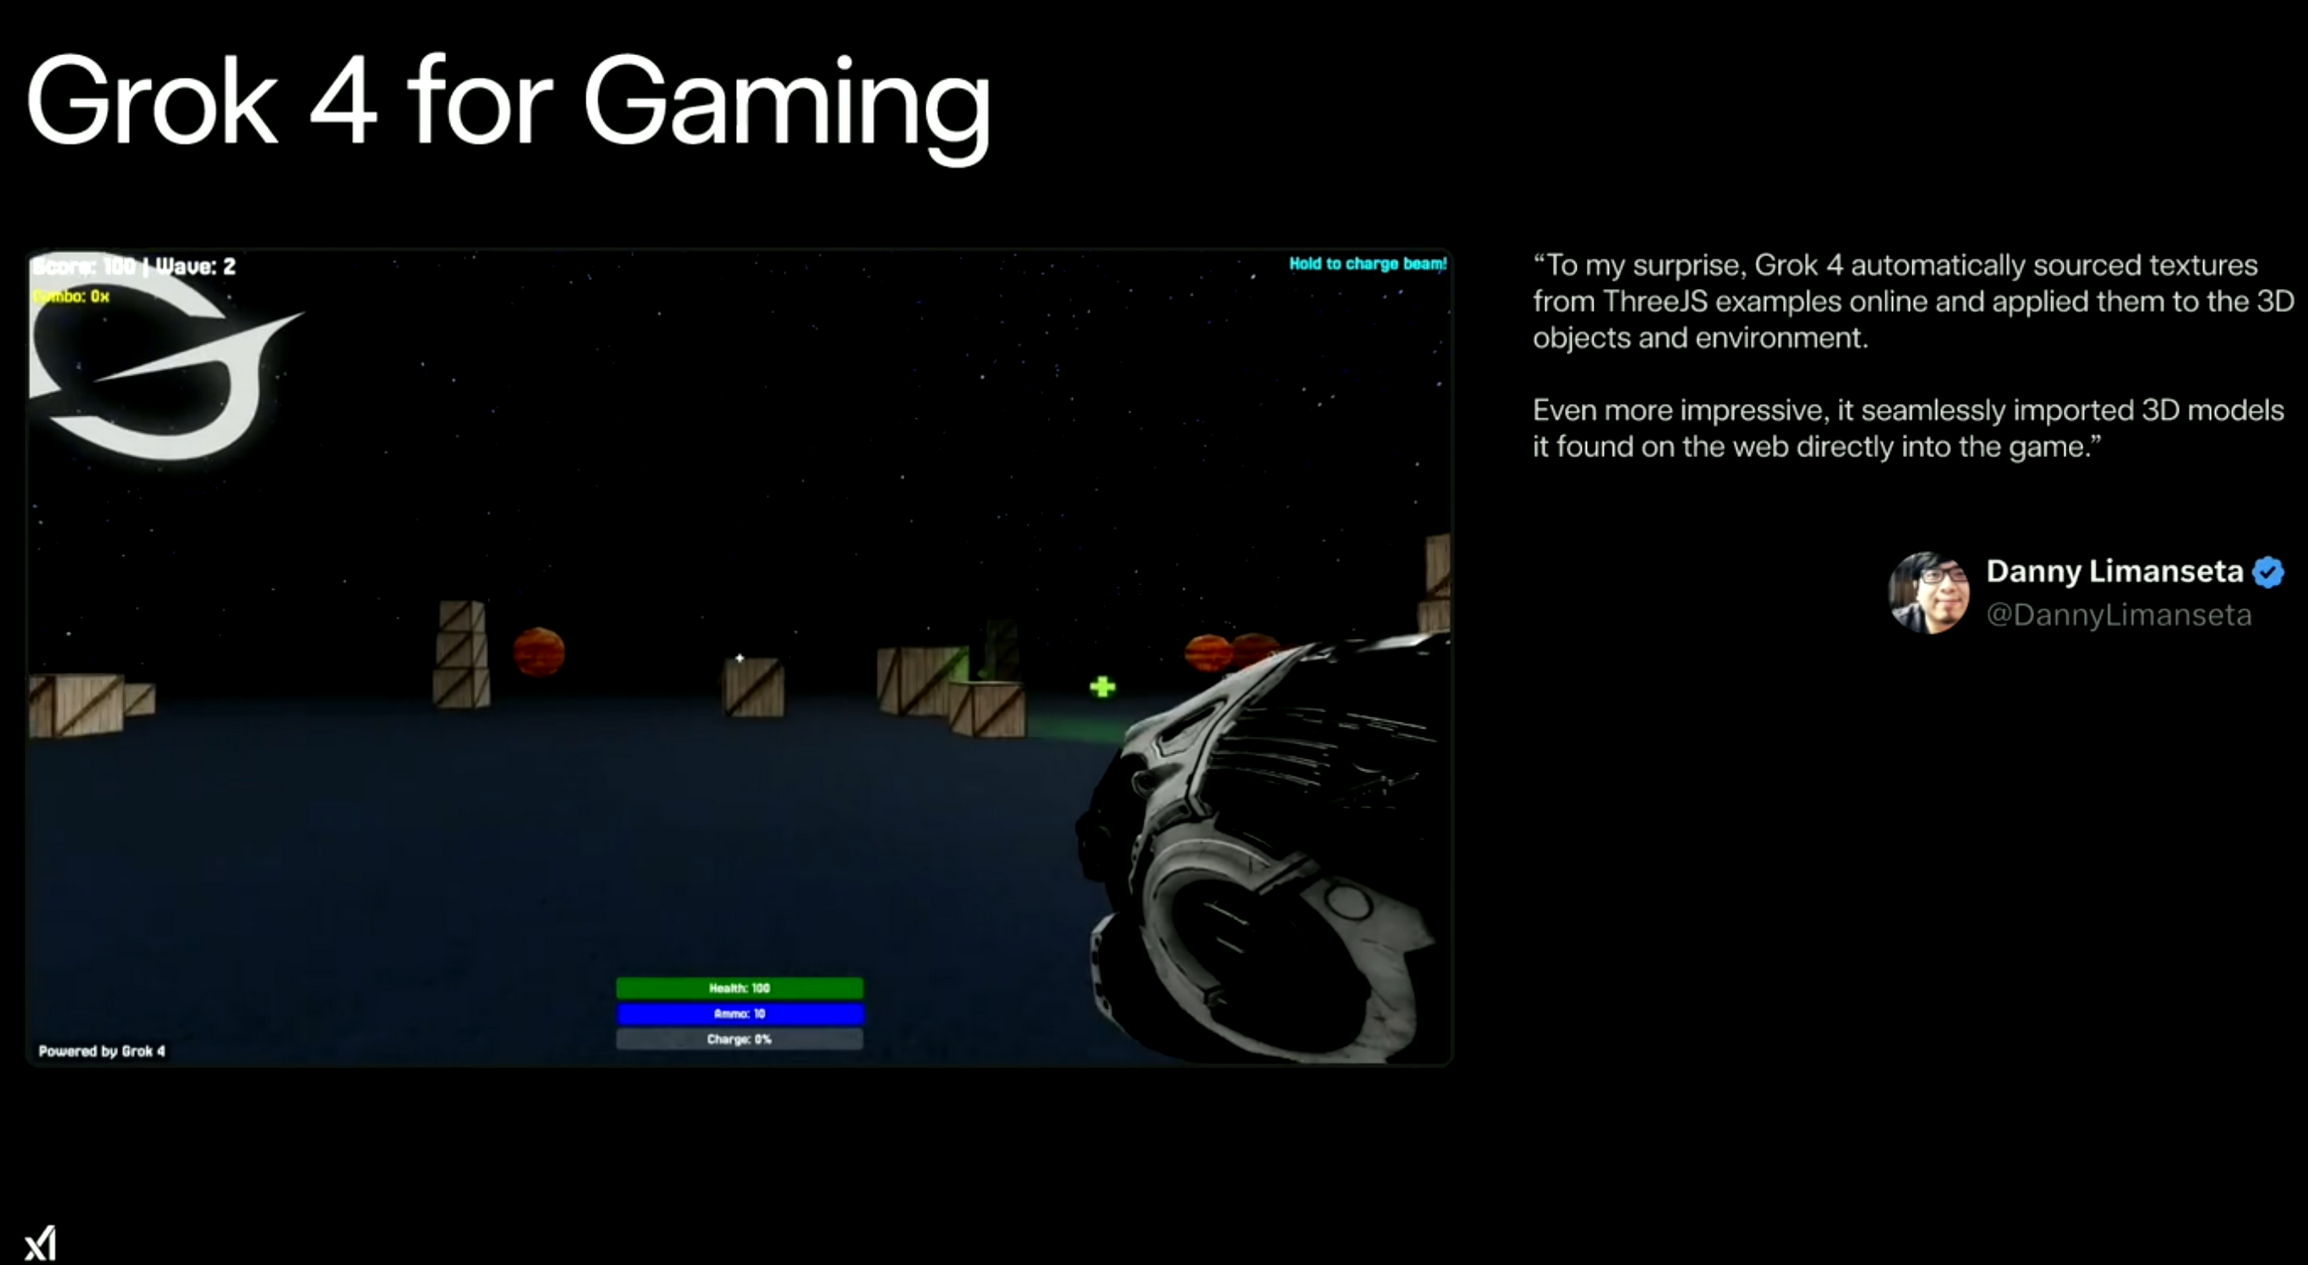This screenshot has width=2308, height=1265.
Task: Click the yellow Combo: 0x text
Action: click(71, 296)
